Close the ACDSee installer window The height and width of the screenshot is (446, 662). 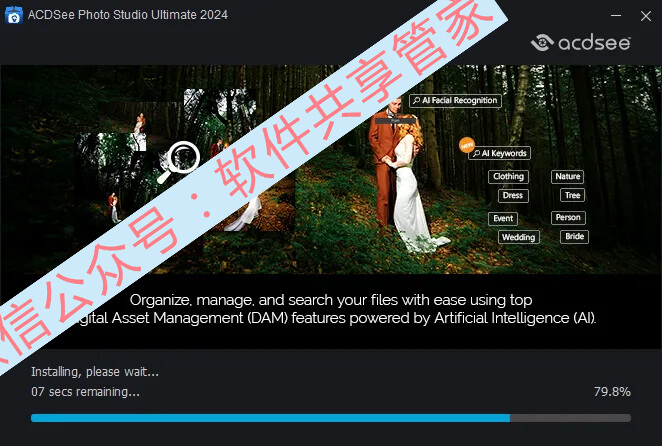click(646, 16)
